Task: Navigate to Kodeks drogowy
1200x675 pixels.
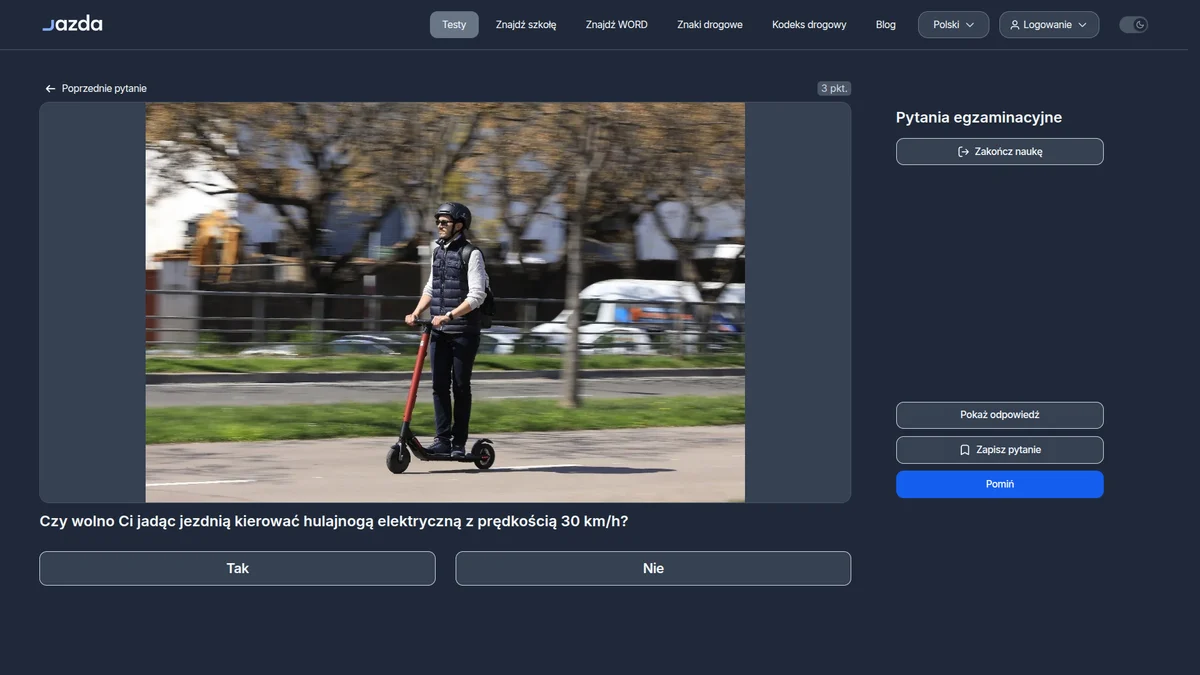Action: [809, 25]
